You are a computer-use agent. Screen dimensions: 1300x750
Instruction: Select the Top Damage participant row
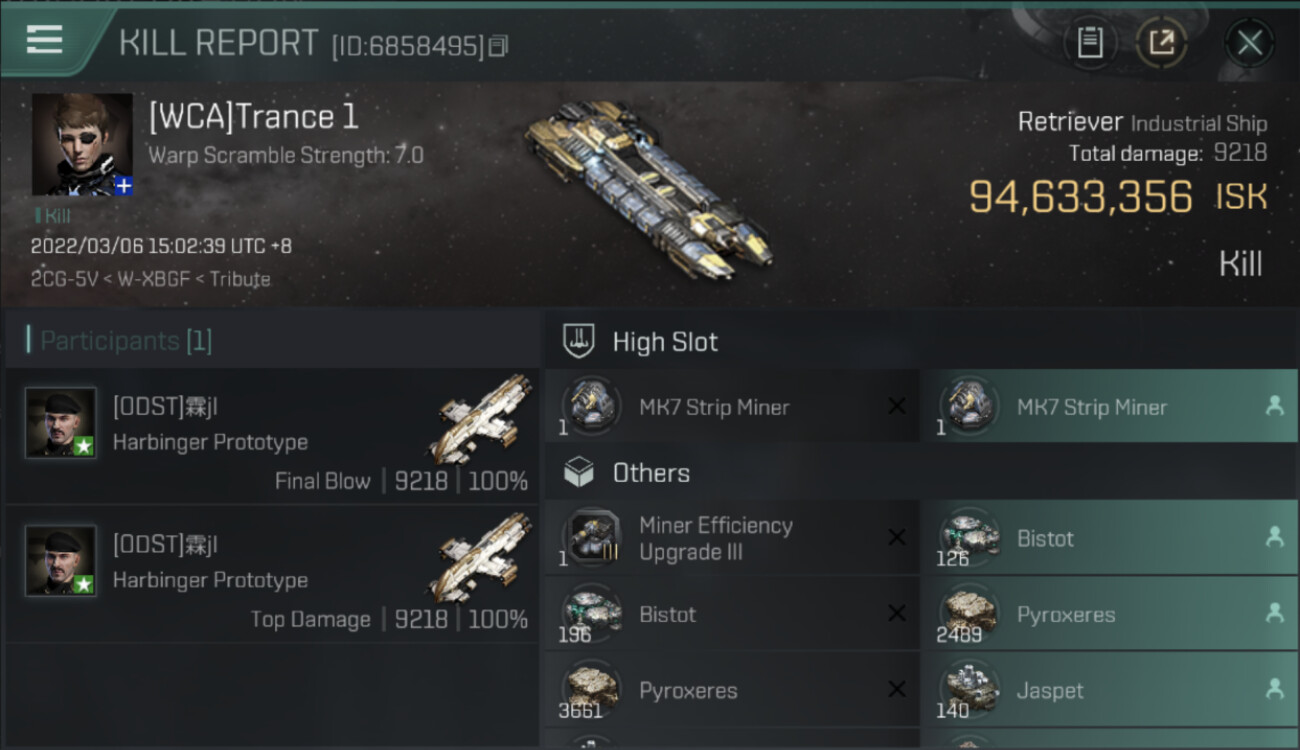coord(272,574)
